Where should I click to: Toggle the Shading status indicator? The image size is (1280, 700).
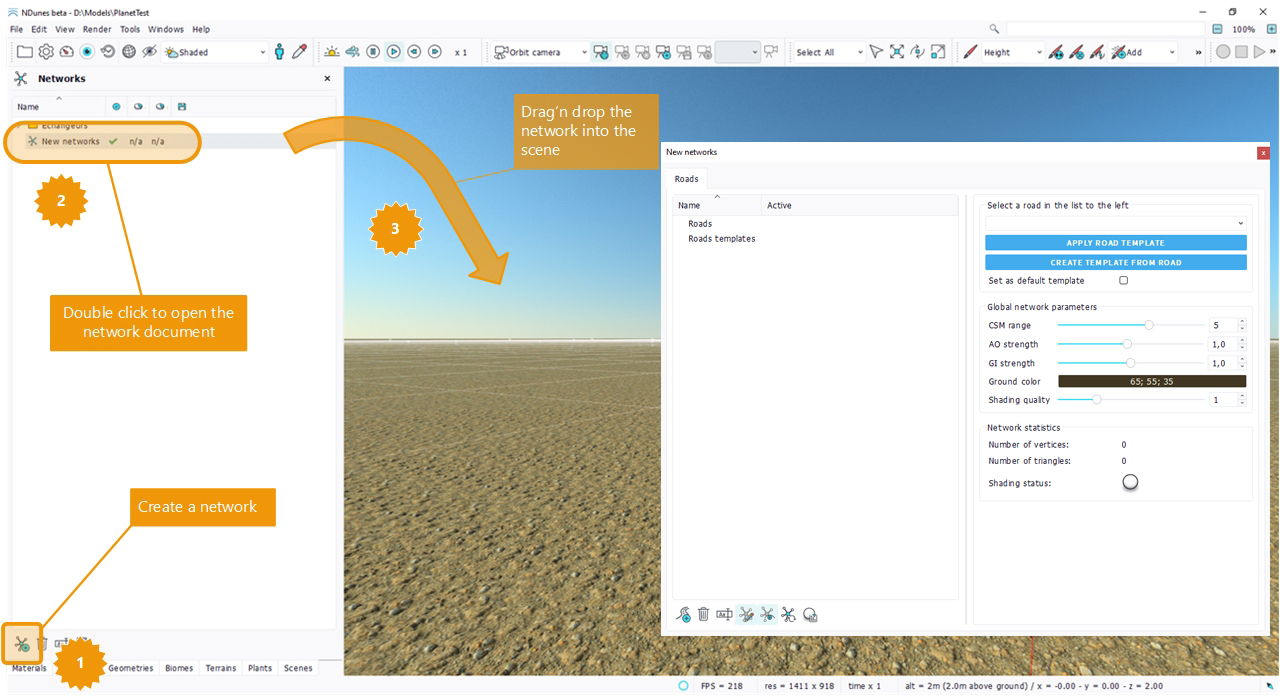coord(1130,482)
